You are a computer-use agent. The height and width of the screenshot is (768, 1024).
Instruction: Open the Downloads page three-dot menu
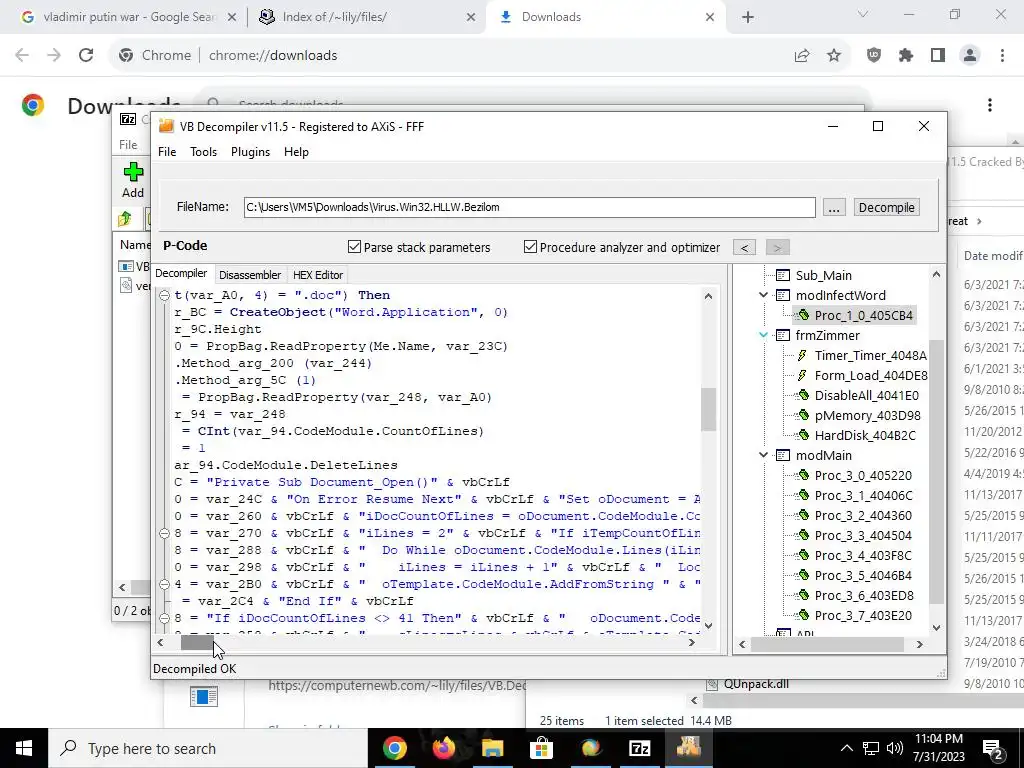[990, 105]
